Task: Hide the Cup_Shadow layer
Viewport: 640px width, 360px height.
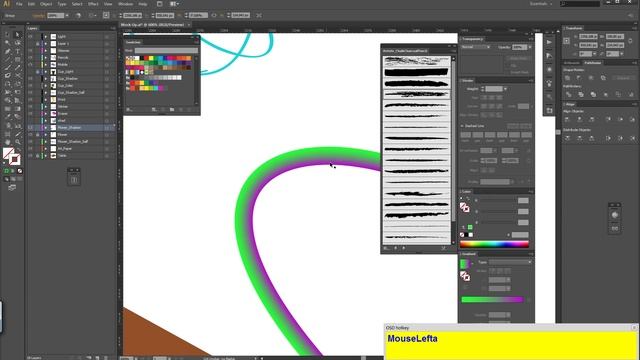Action: tap(31, 78)
